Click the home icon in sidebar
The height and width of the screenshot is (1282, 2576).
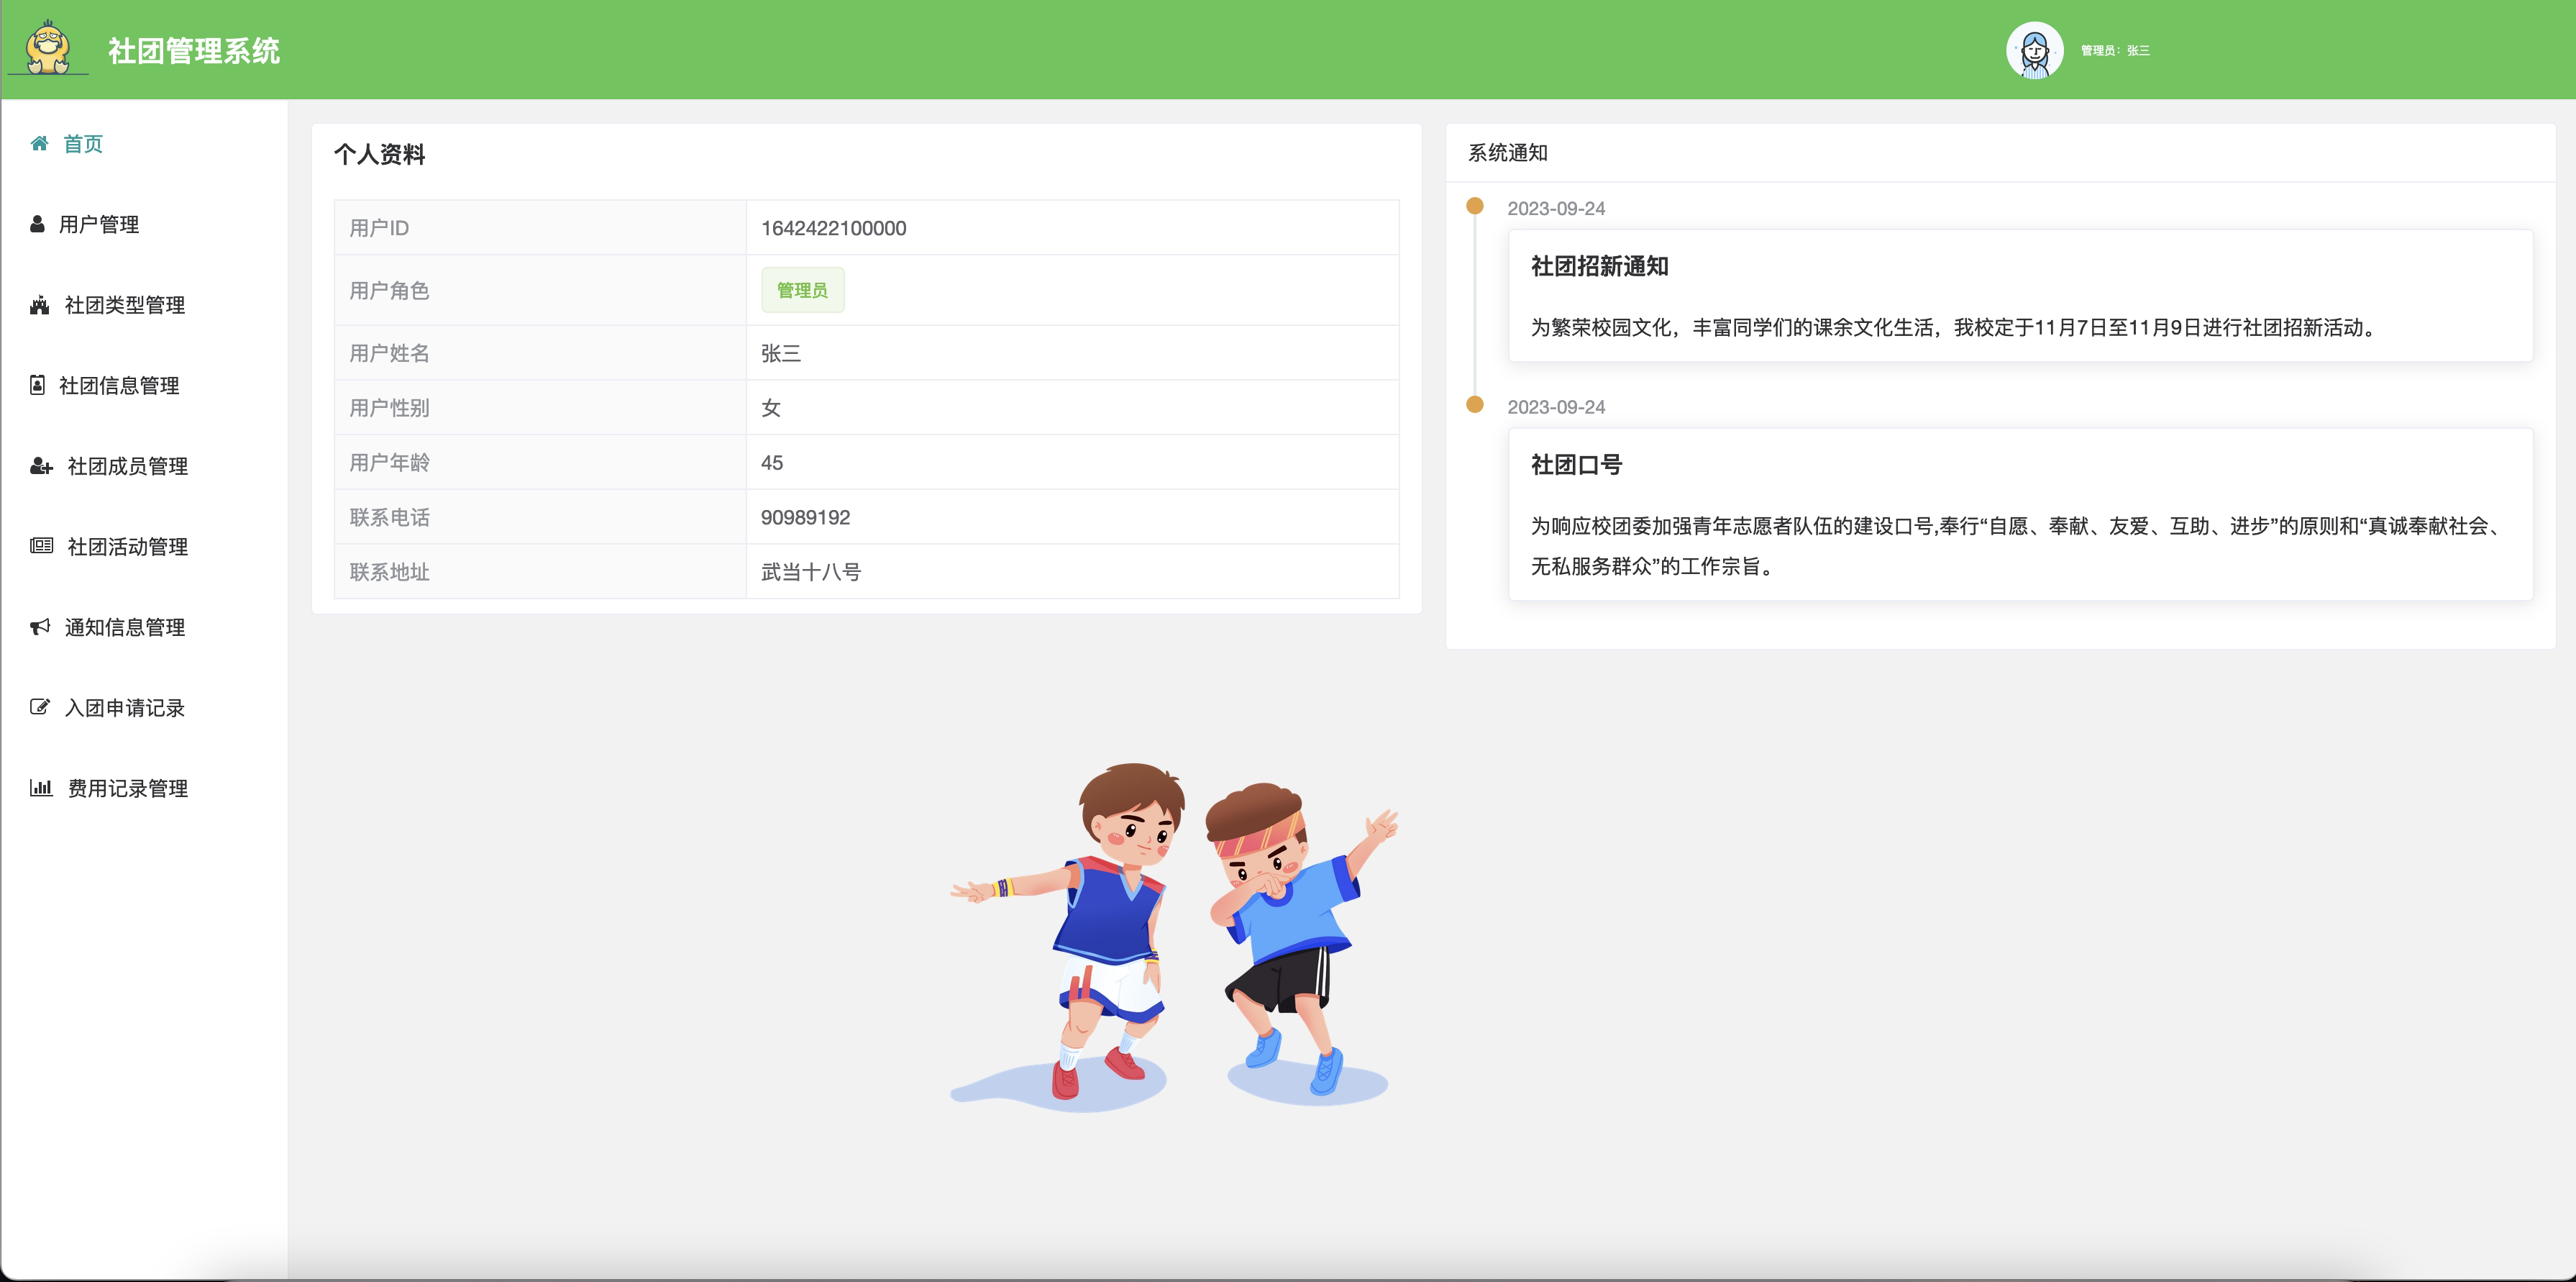pos(39,144)
